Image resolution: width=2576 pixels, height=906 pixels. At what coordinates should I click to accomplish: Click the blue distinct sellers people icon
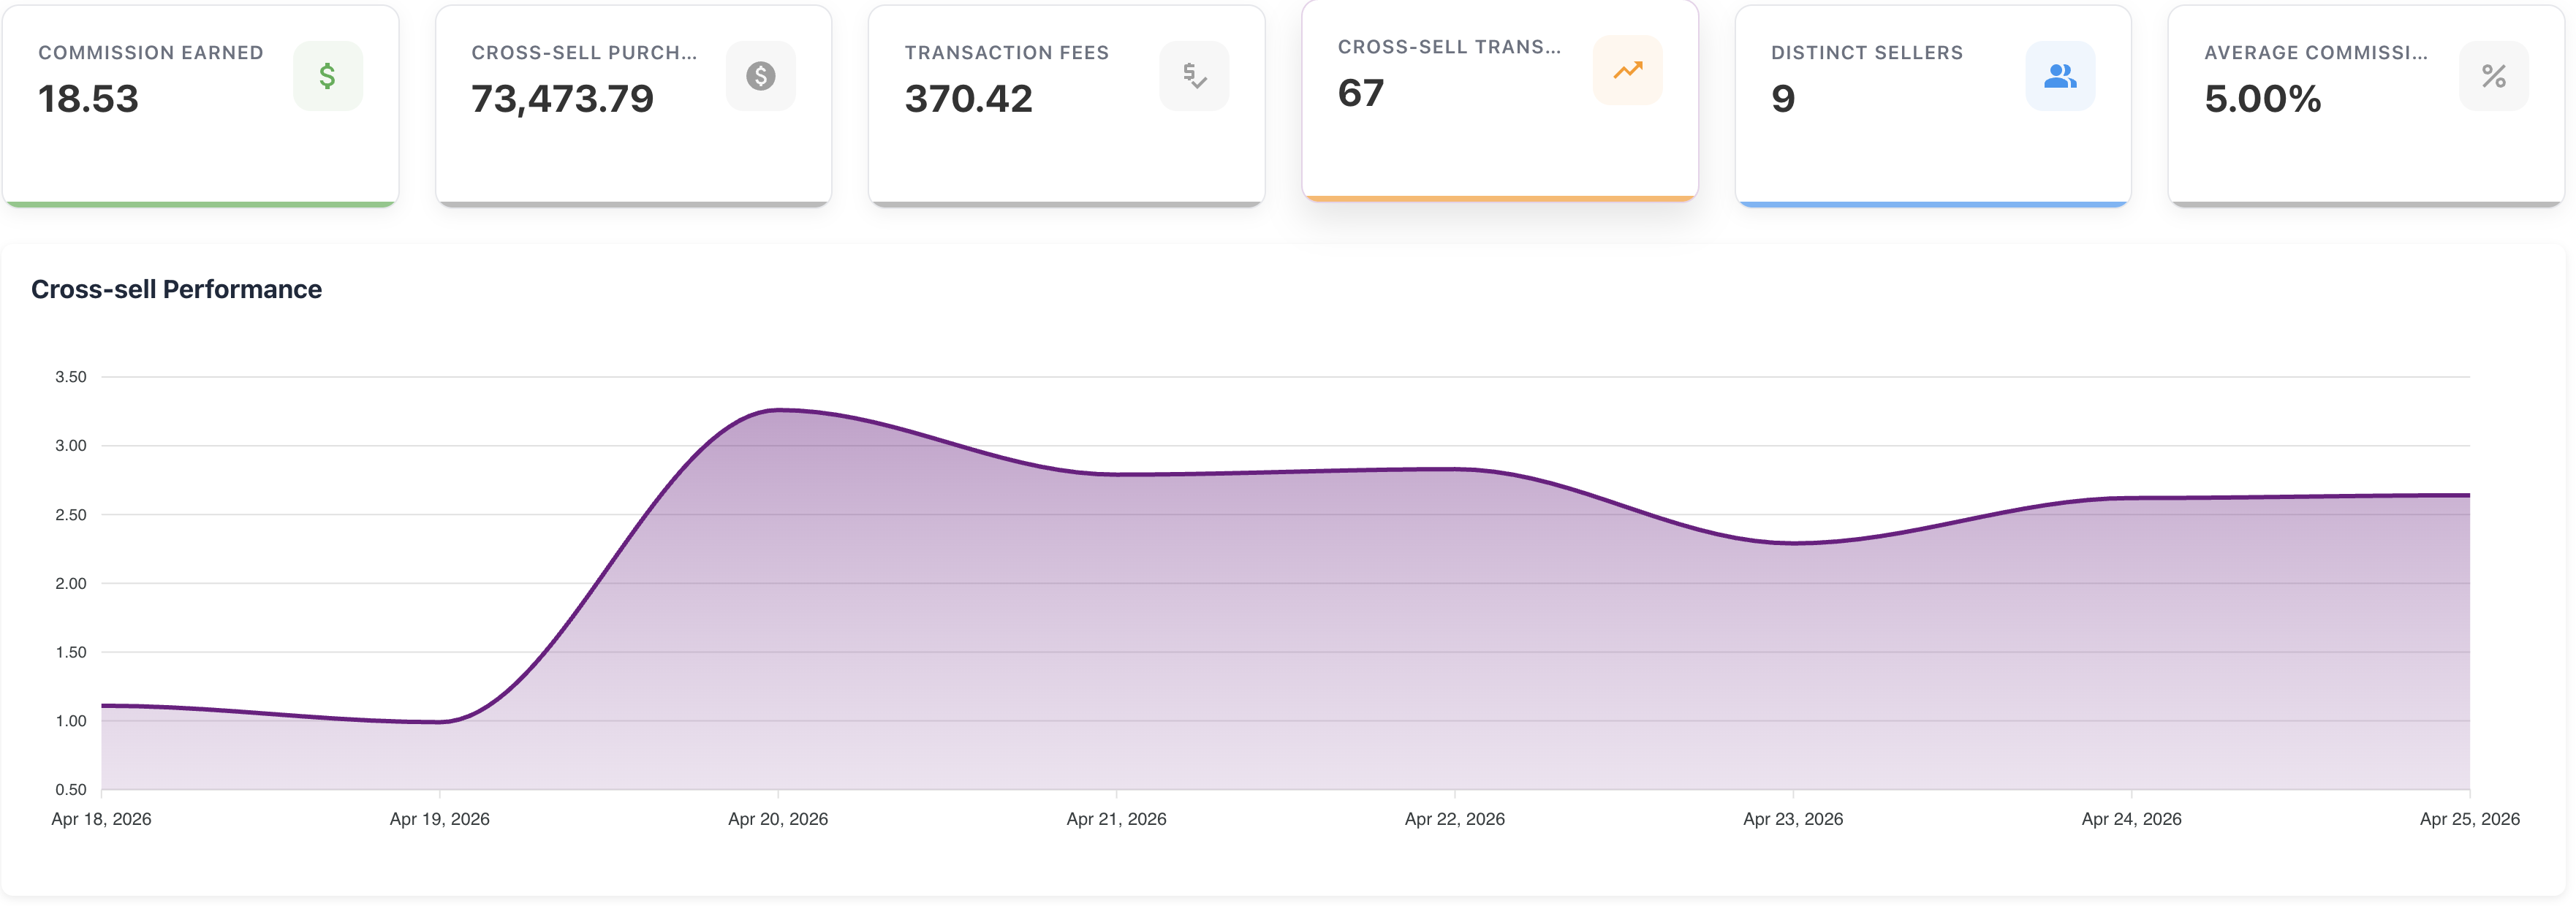point(2060,76)
